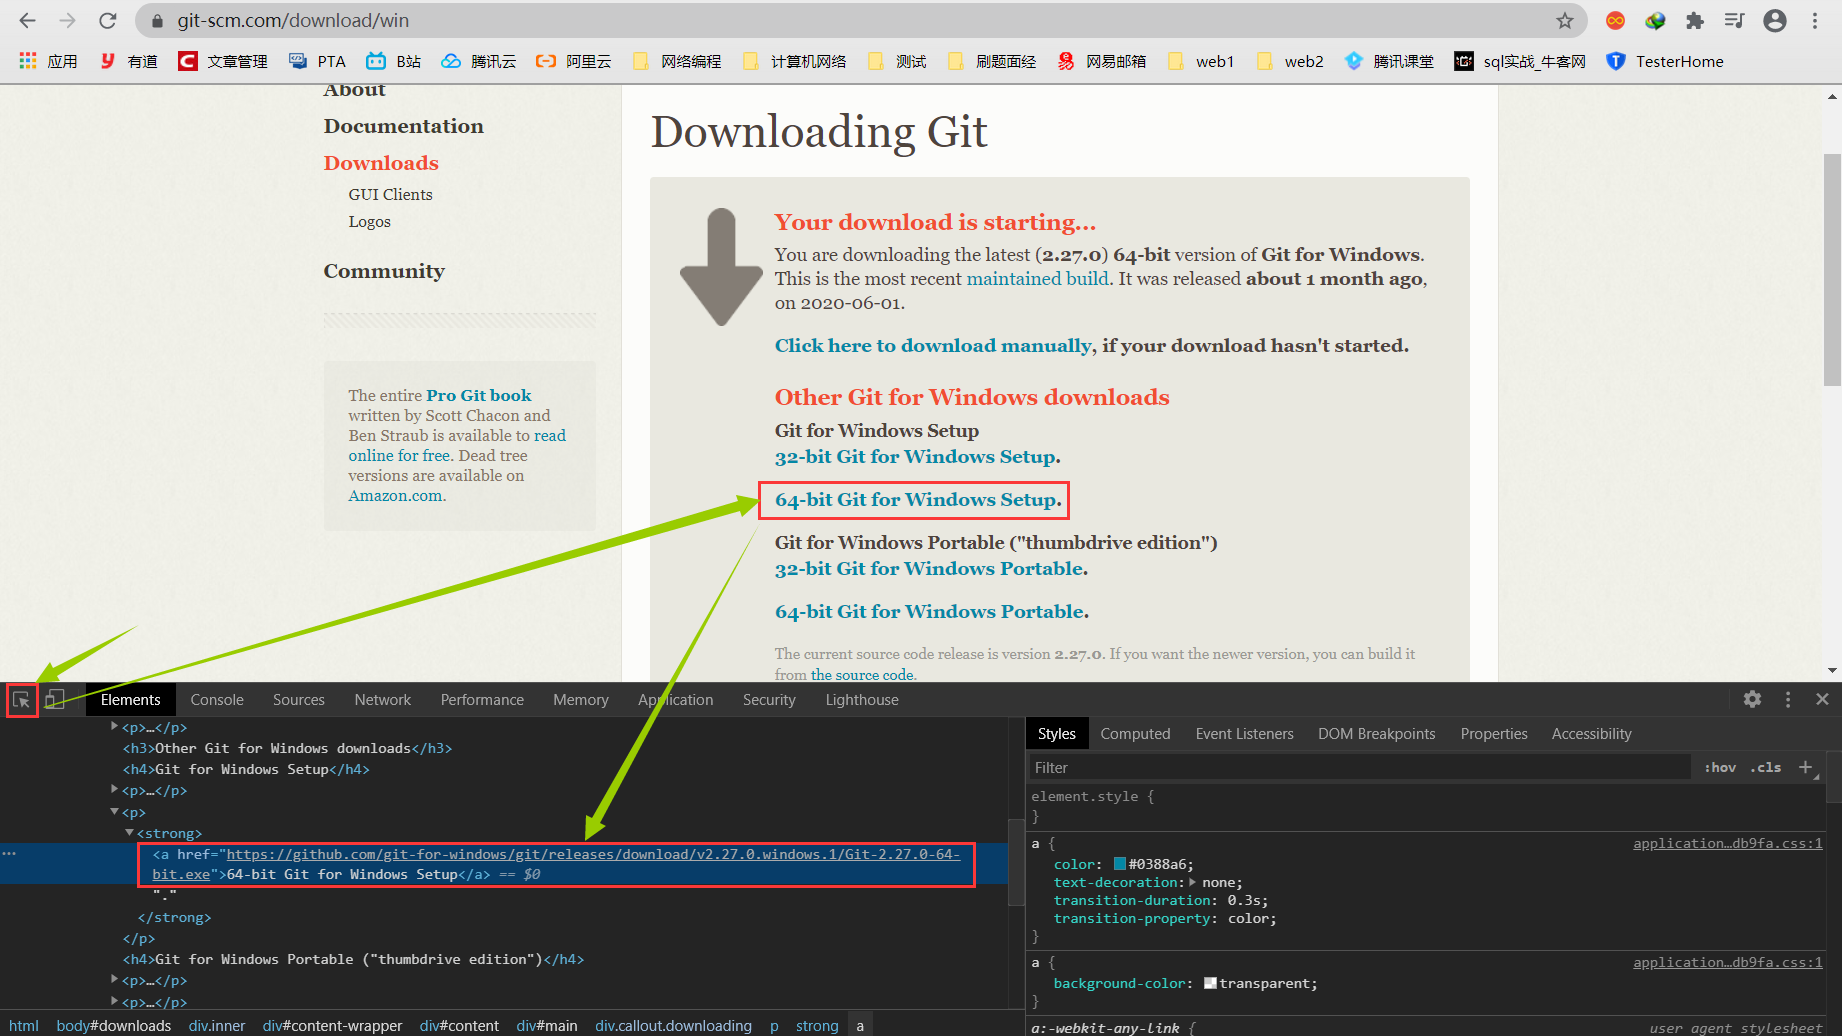Open the PTA bookmark

pyautogui.click(x=317, y=61)
